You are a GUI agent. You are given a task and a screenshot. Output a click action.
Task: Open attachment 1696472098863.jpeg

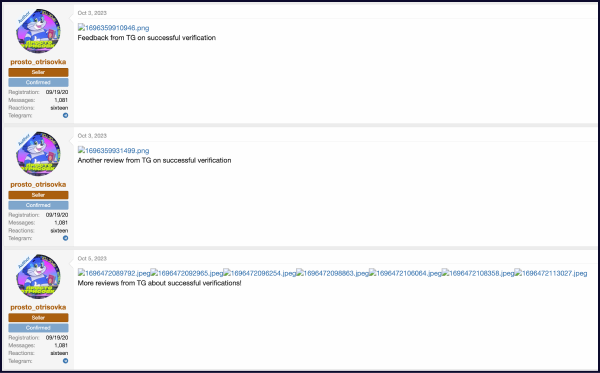[333, 273]
